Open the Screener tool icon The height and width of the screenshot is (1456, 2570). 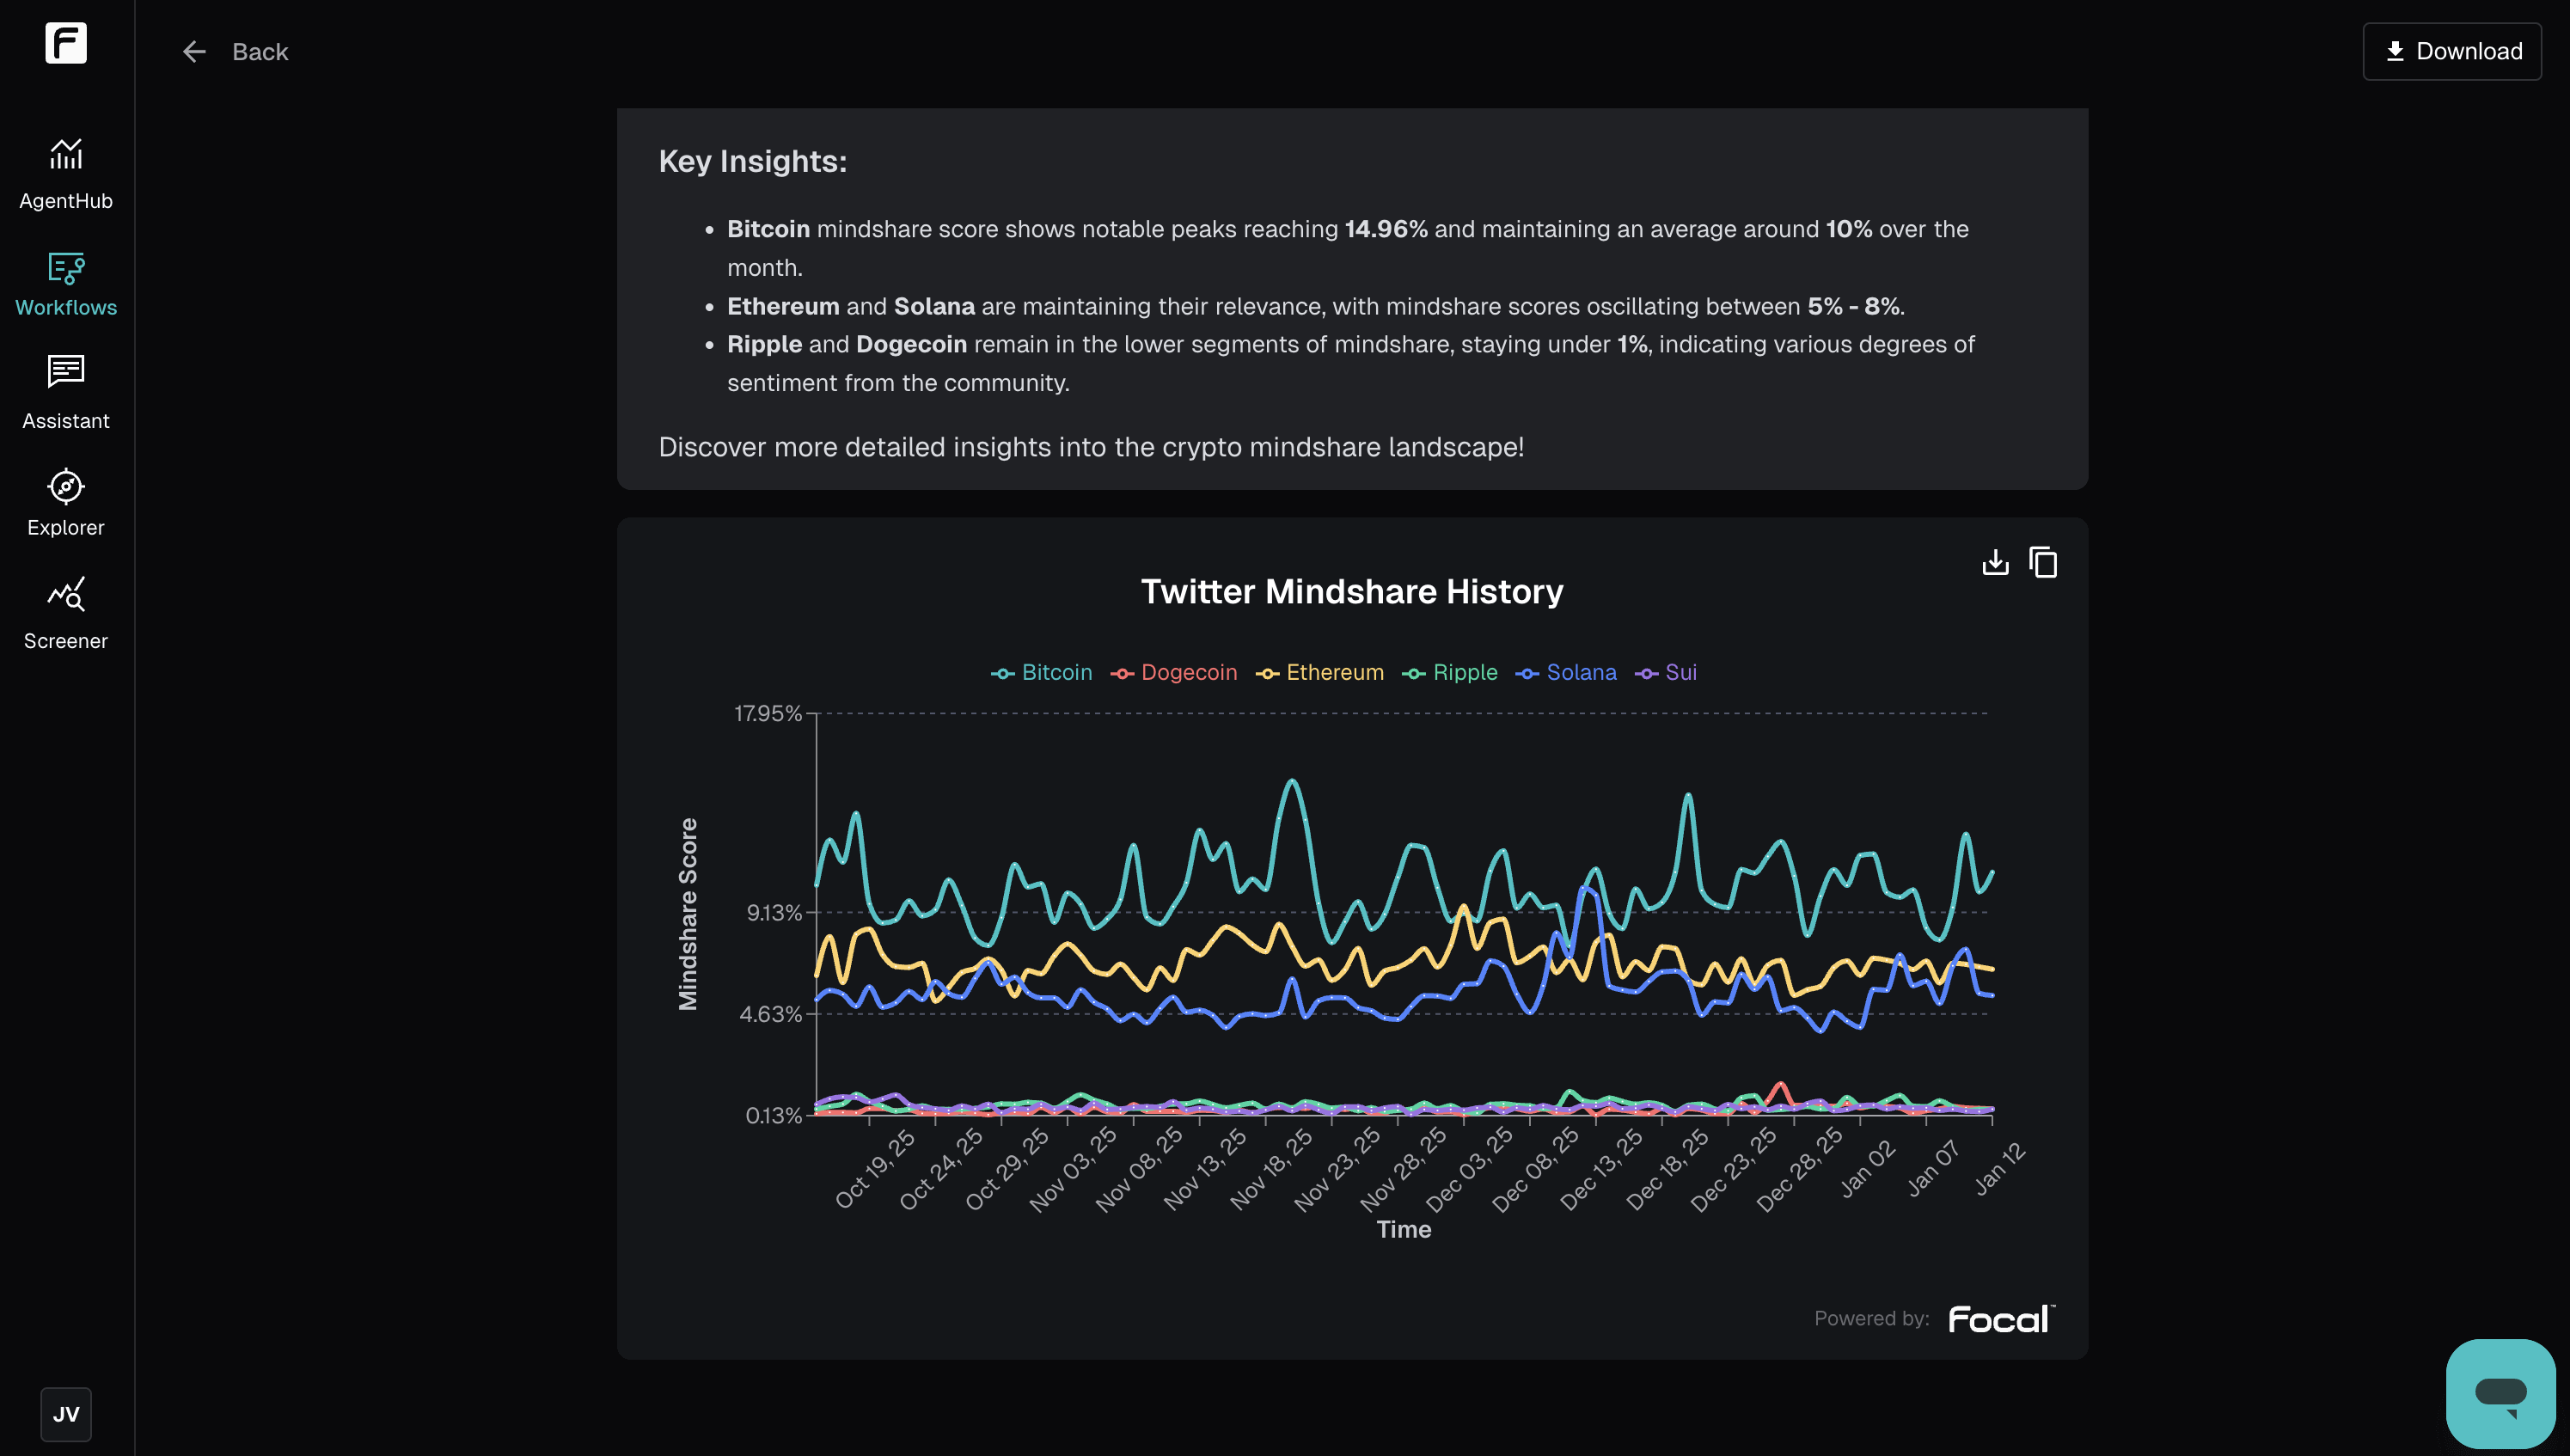pos(66,595)
